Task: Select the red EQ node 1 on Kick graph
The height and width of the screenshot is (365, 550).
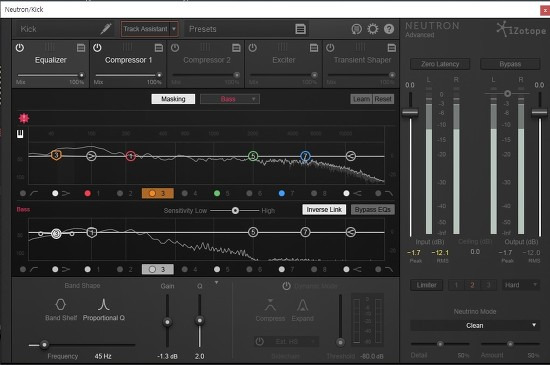Action: pos(131,156)
